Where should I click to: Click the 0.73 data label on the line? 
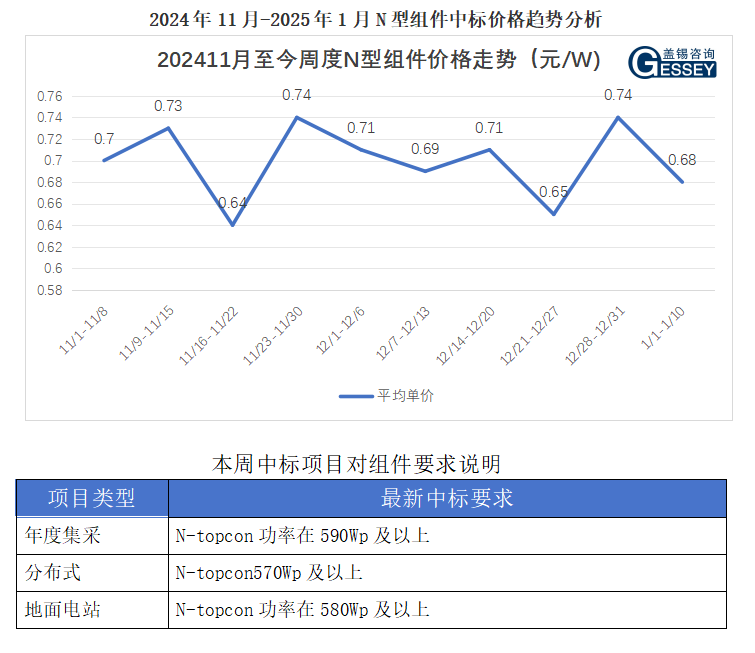[167, 106]
